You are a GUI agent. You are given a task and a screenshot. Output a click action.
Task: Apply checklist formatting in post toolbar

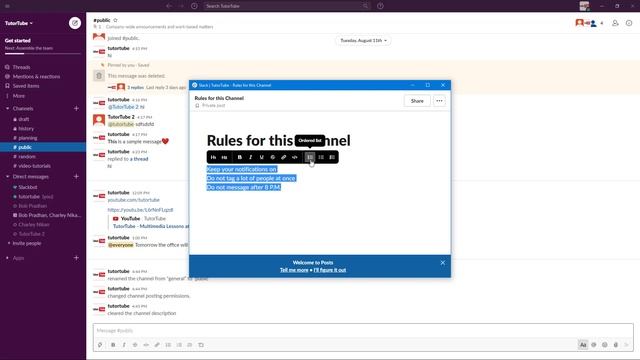(x=332, y=157)
